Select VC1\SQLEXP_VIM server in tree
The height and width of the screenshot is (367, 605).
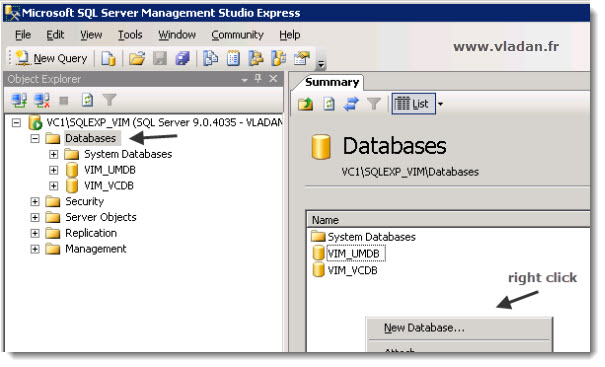[164, 123]
